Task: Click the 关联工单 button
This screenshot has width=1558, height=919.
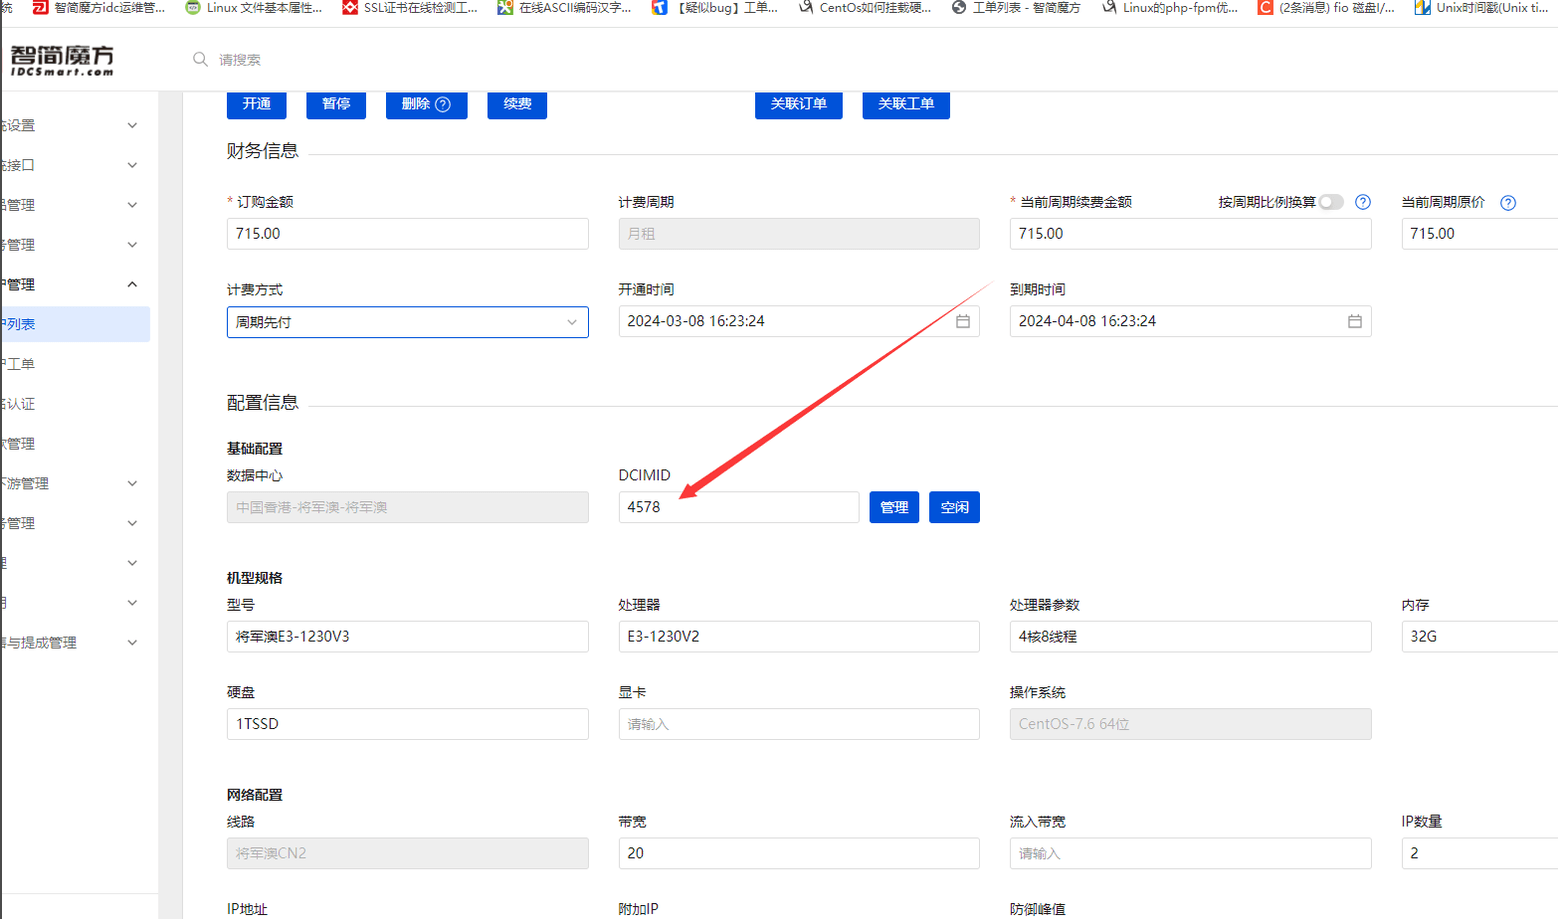Action: click(x=906, y=104)
